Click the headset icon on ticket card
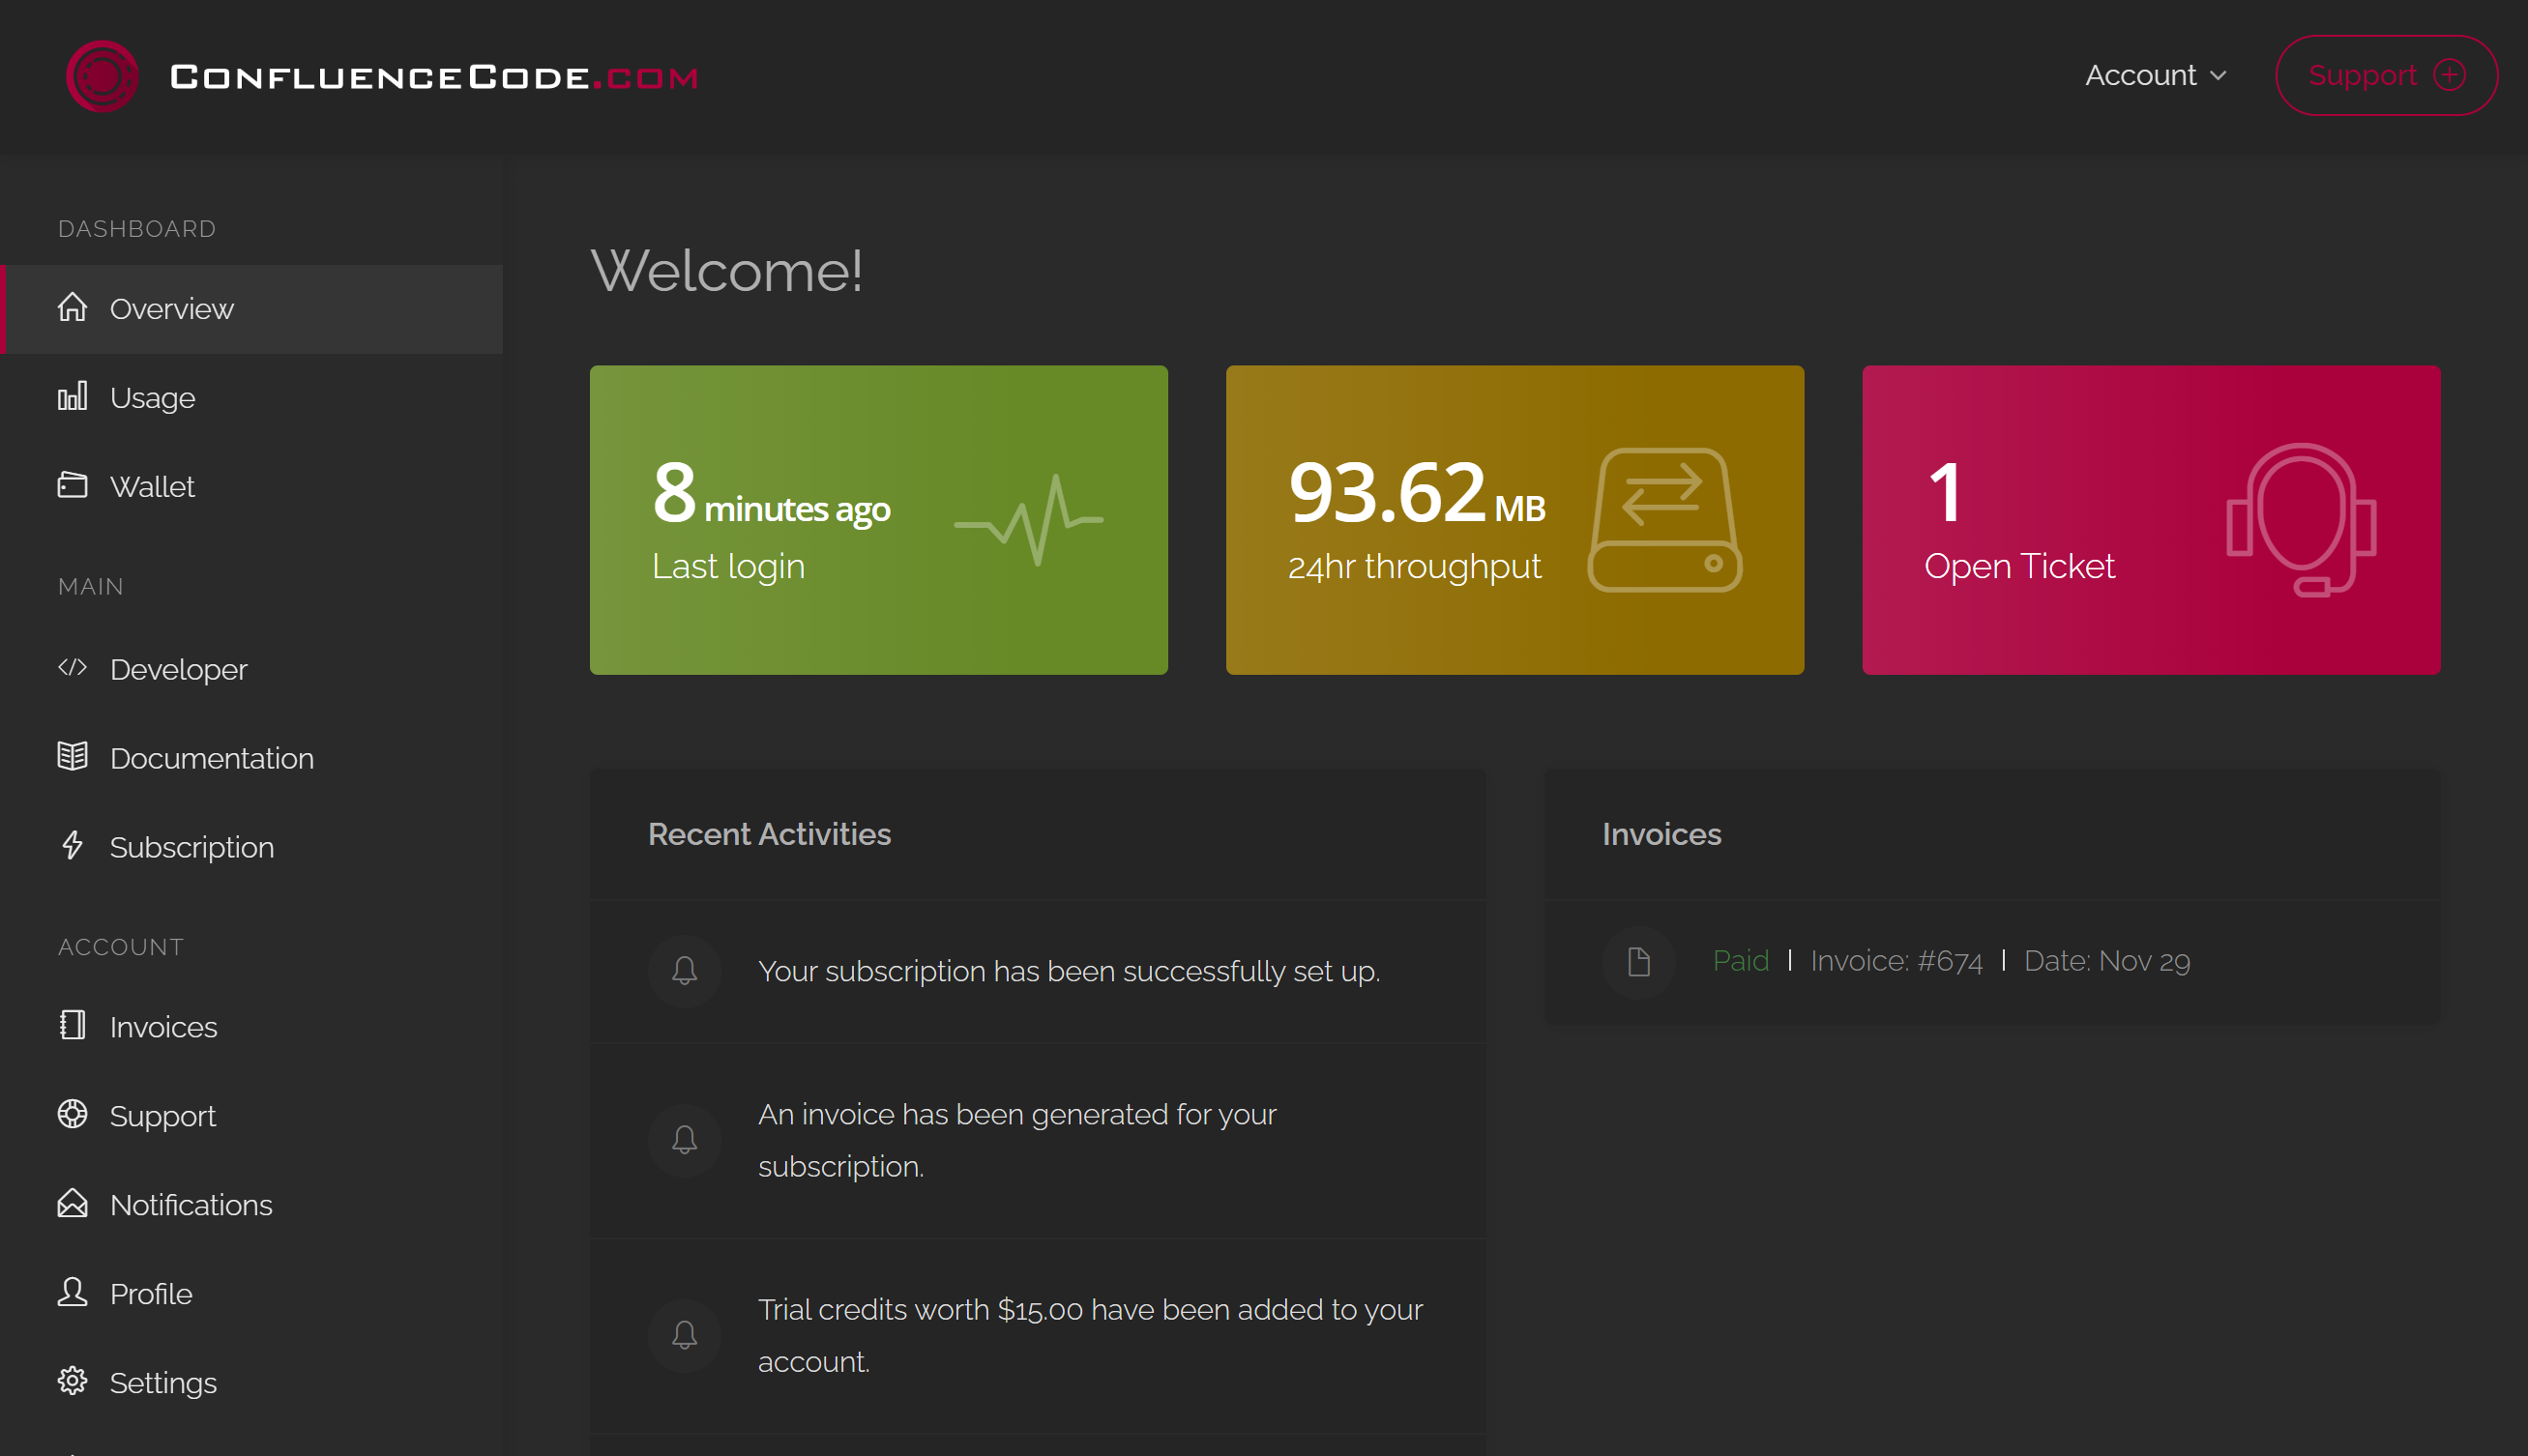Screen dimensions: 2528x1456 pos(2301,520)
